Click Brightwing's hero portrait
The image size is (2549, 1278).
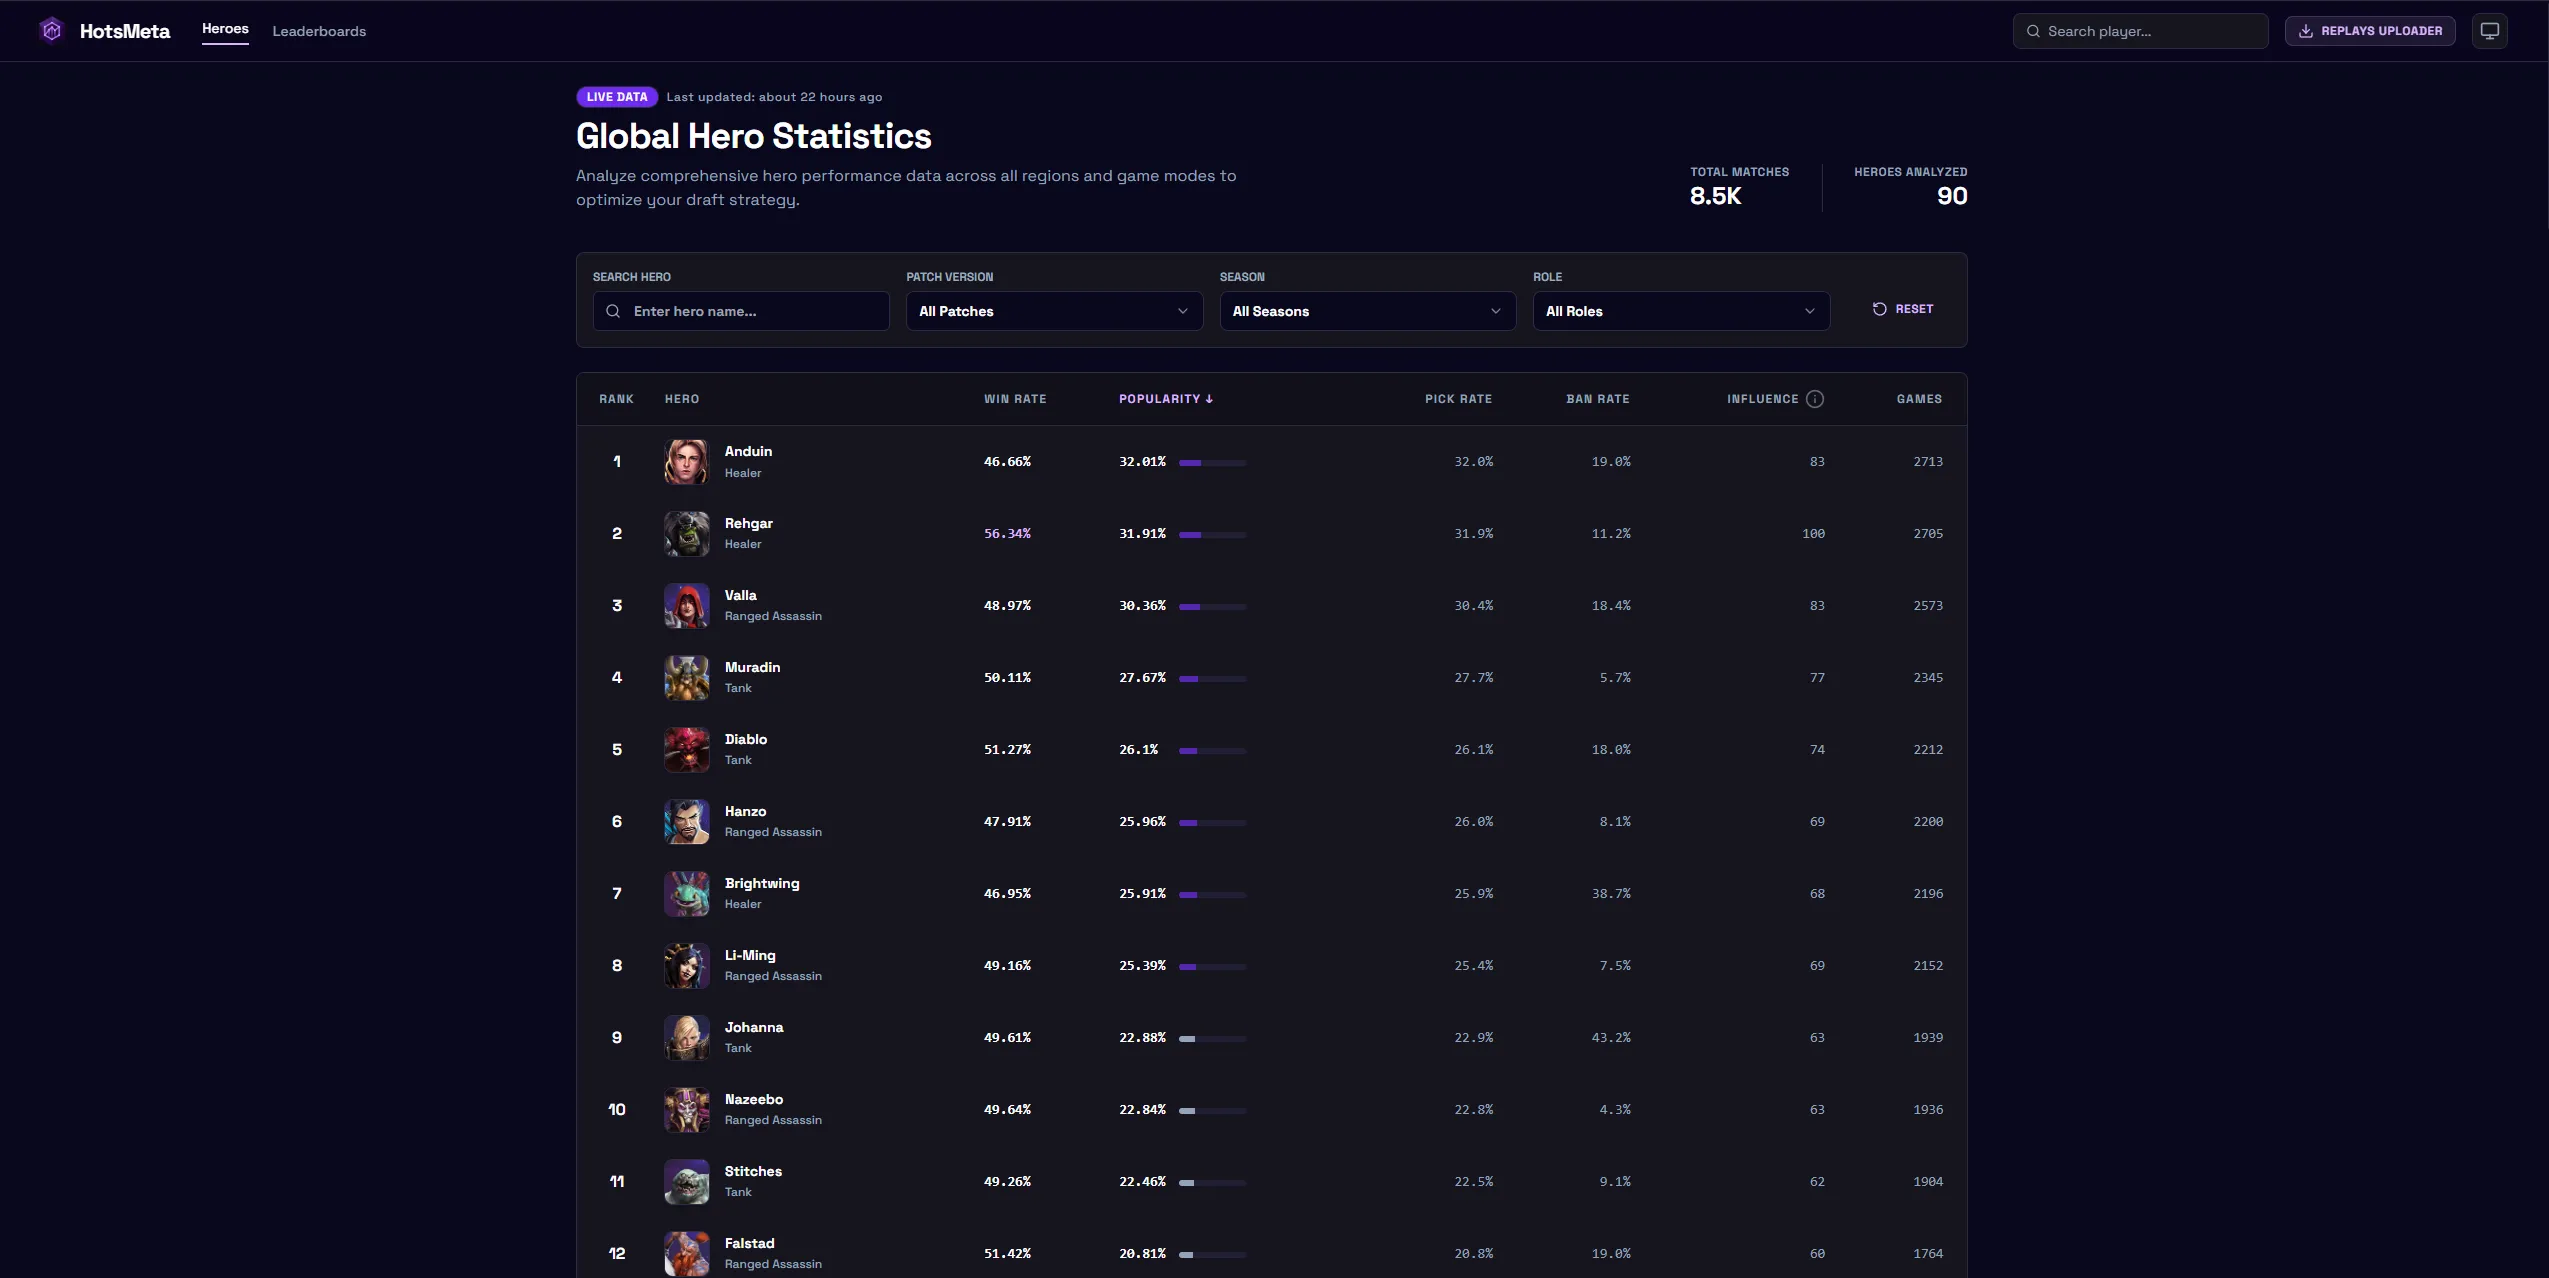click(x=687, y=894)
